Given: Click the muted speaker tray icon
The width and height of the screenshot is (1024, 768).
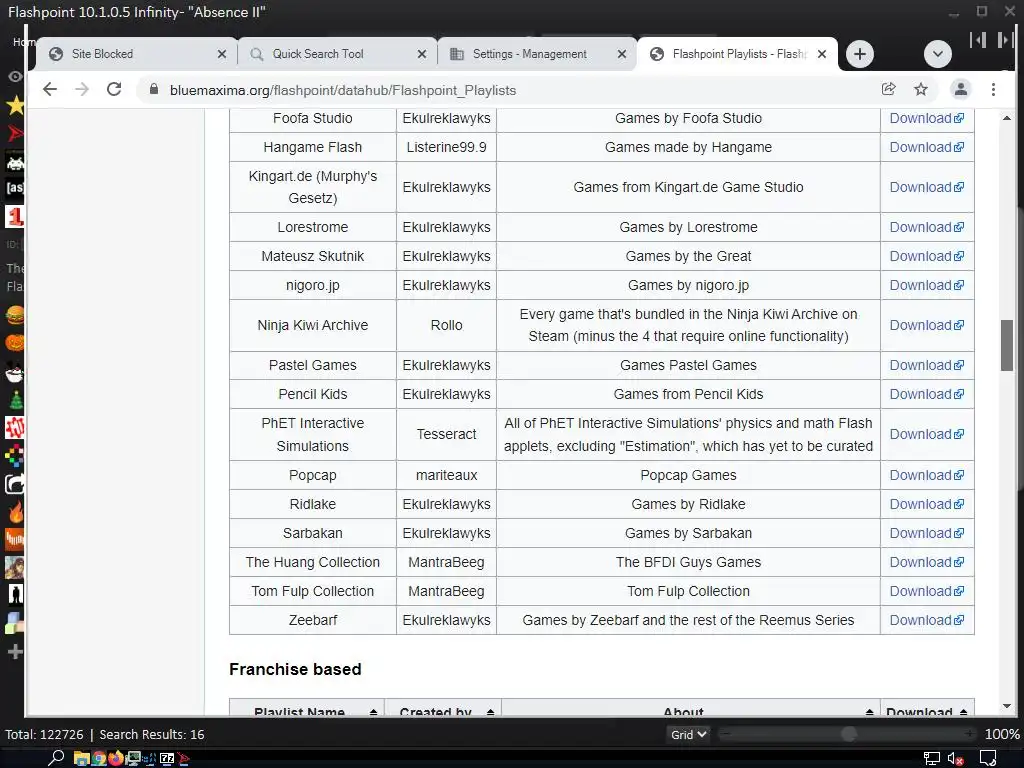Looking at the screenshot, I should tap(955, 759).
